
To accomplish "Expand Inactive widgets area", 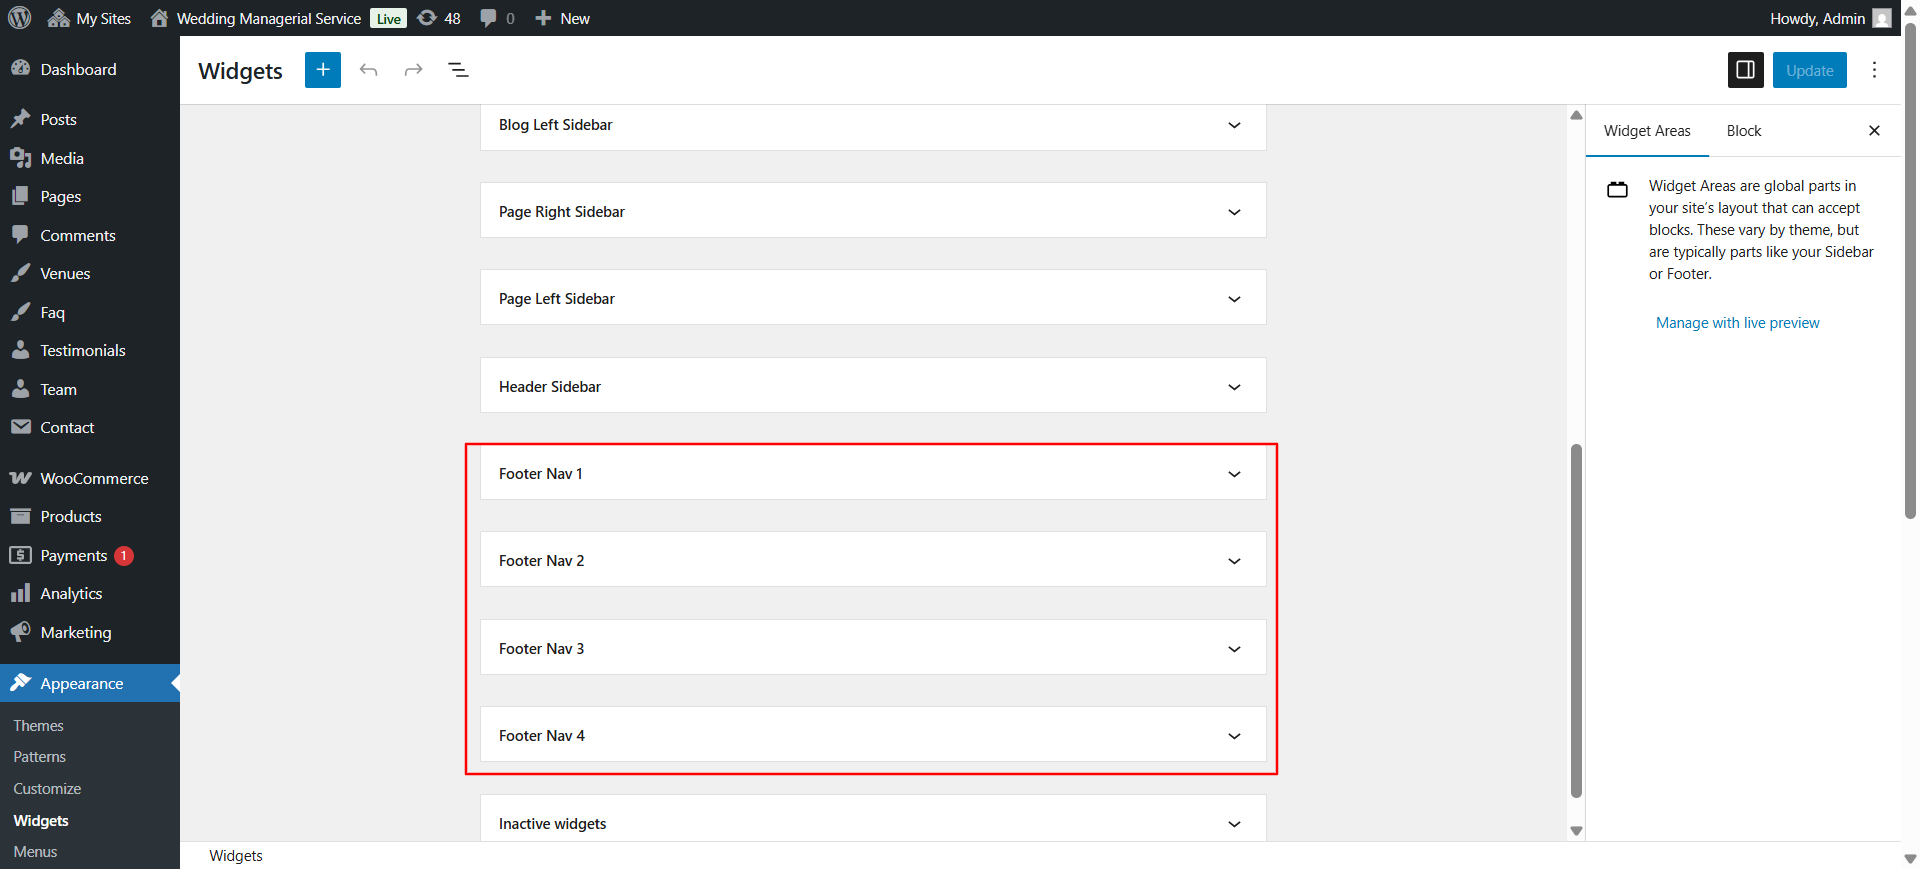I will (873, 820).
